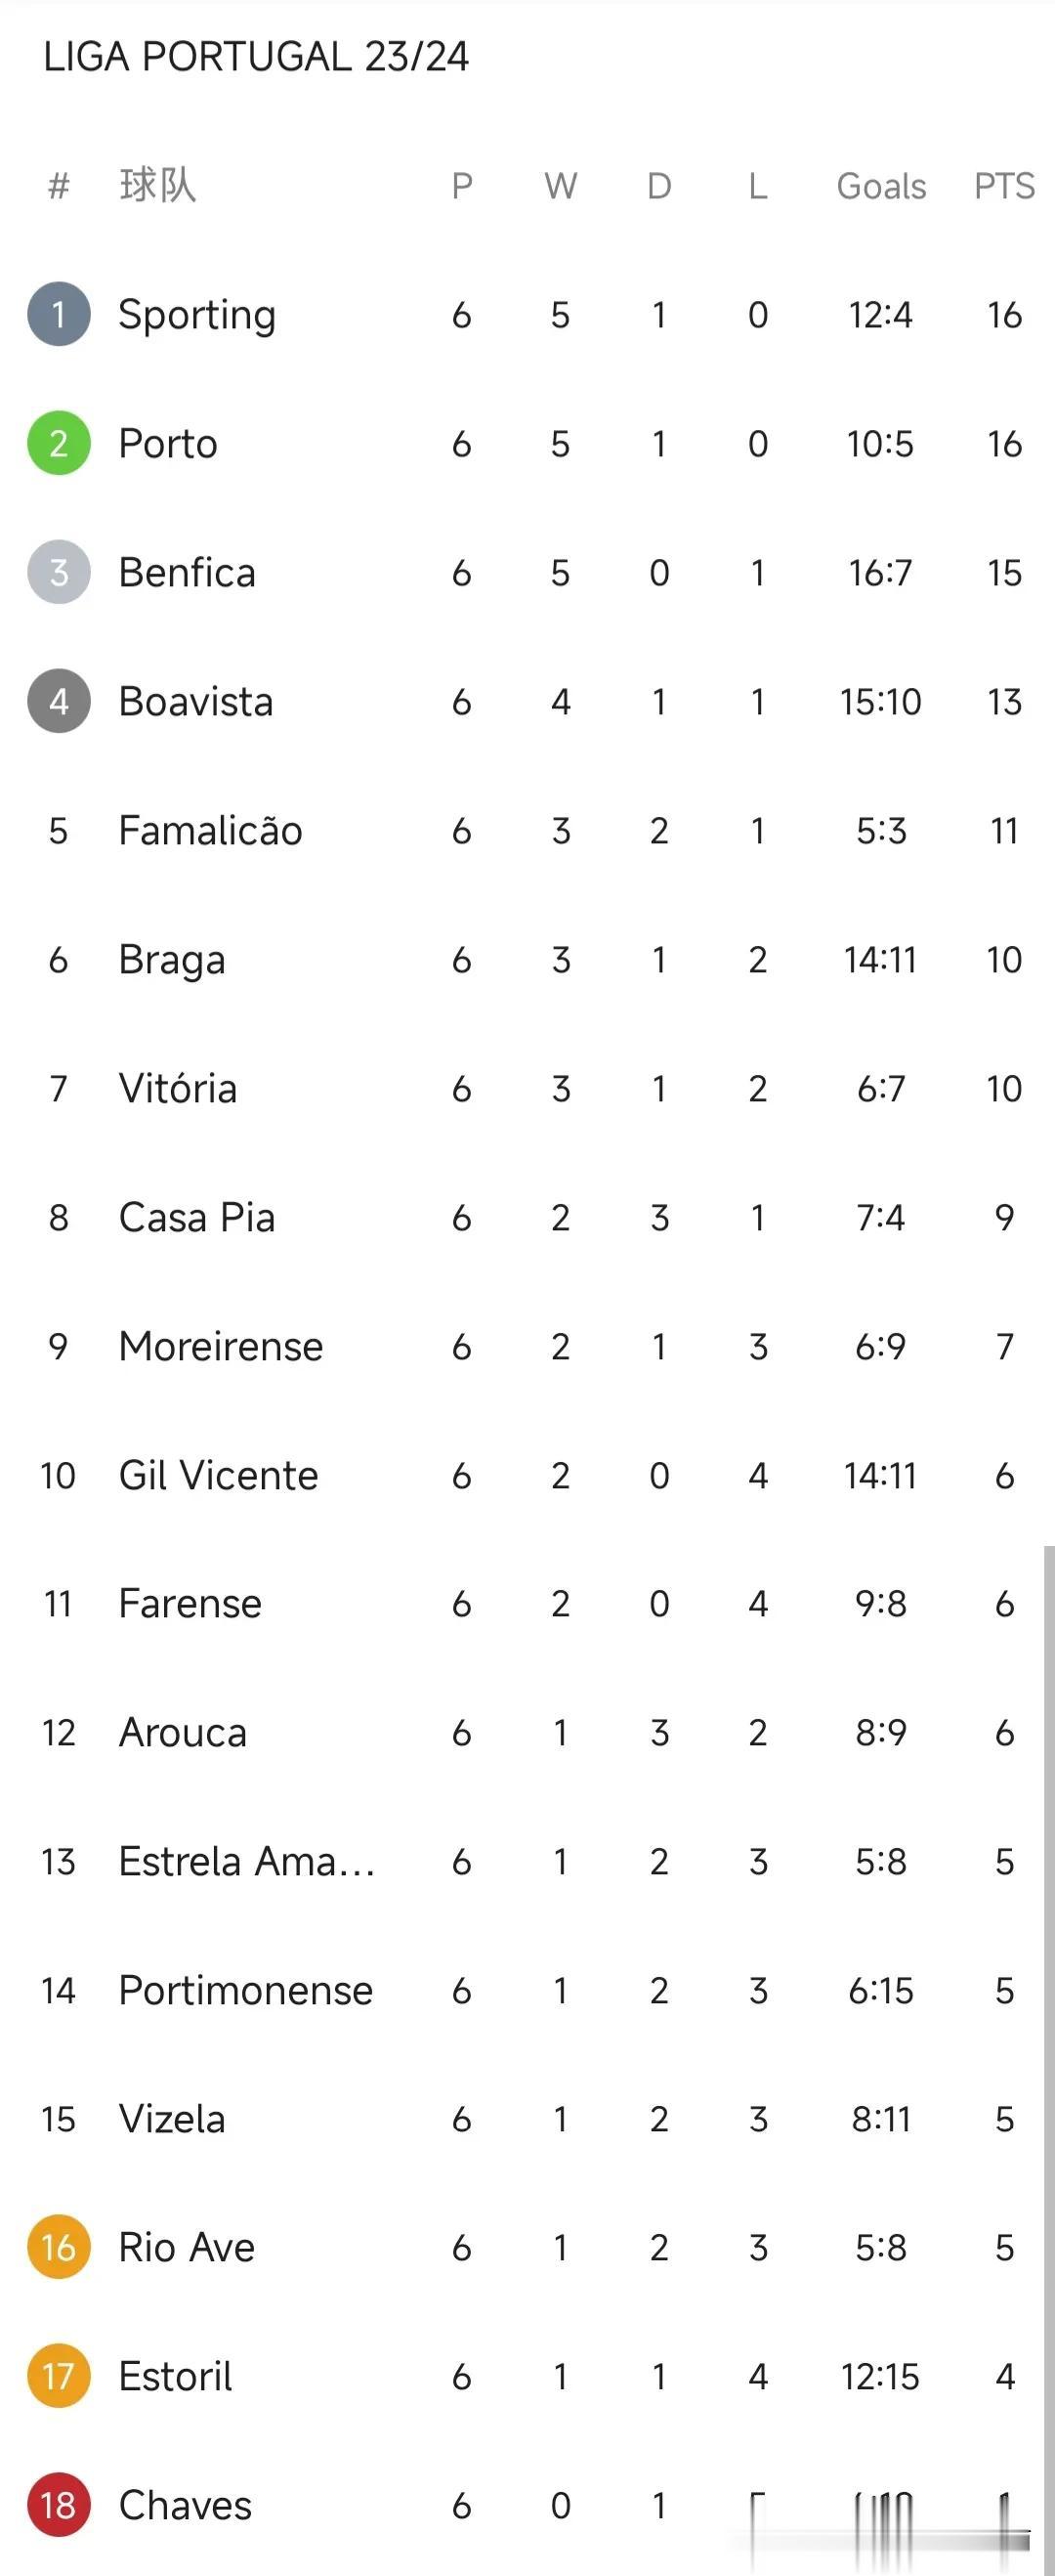This screenshot has width=1055, height=2576.
Task: Click the PTS column header
Action: 1004,186
